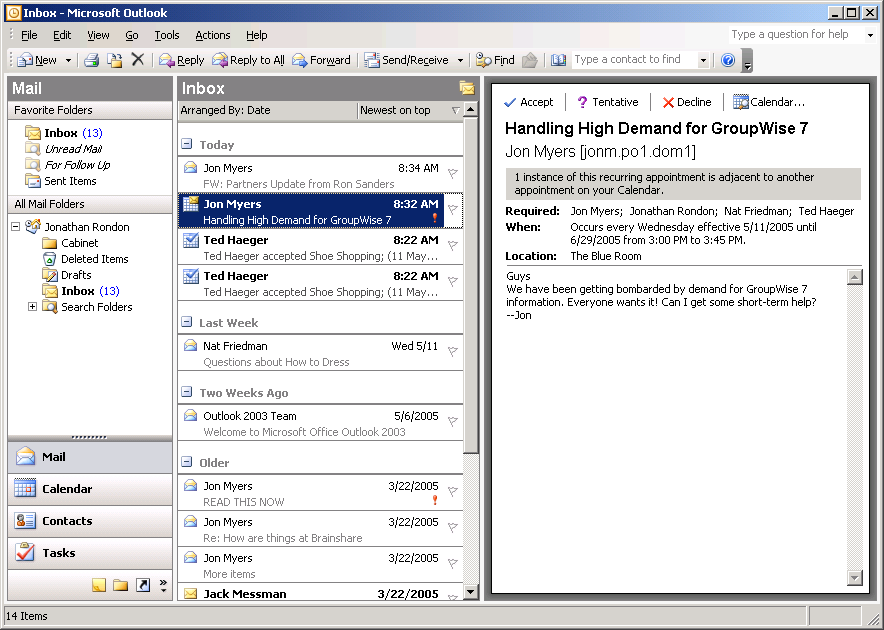Image resolution: width=884 pixels, height=630 pixels.
Task: Flag the Re: How are things at Brainshare message
Action: pyautogui.click(x=453, y=527)
